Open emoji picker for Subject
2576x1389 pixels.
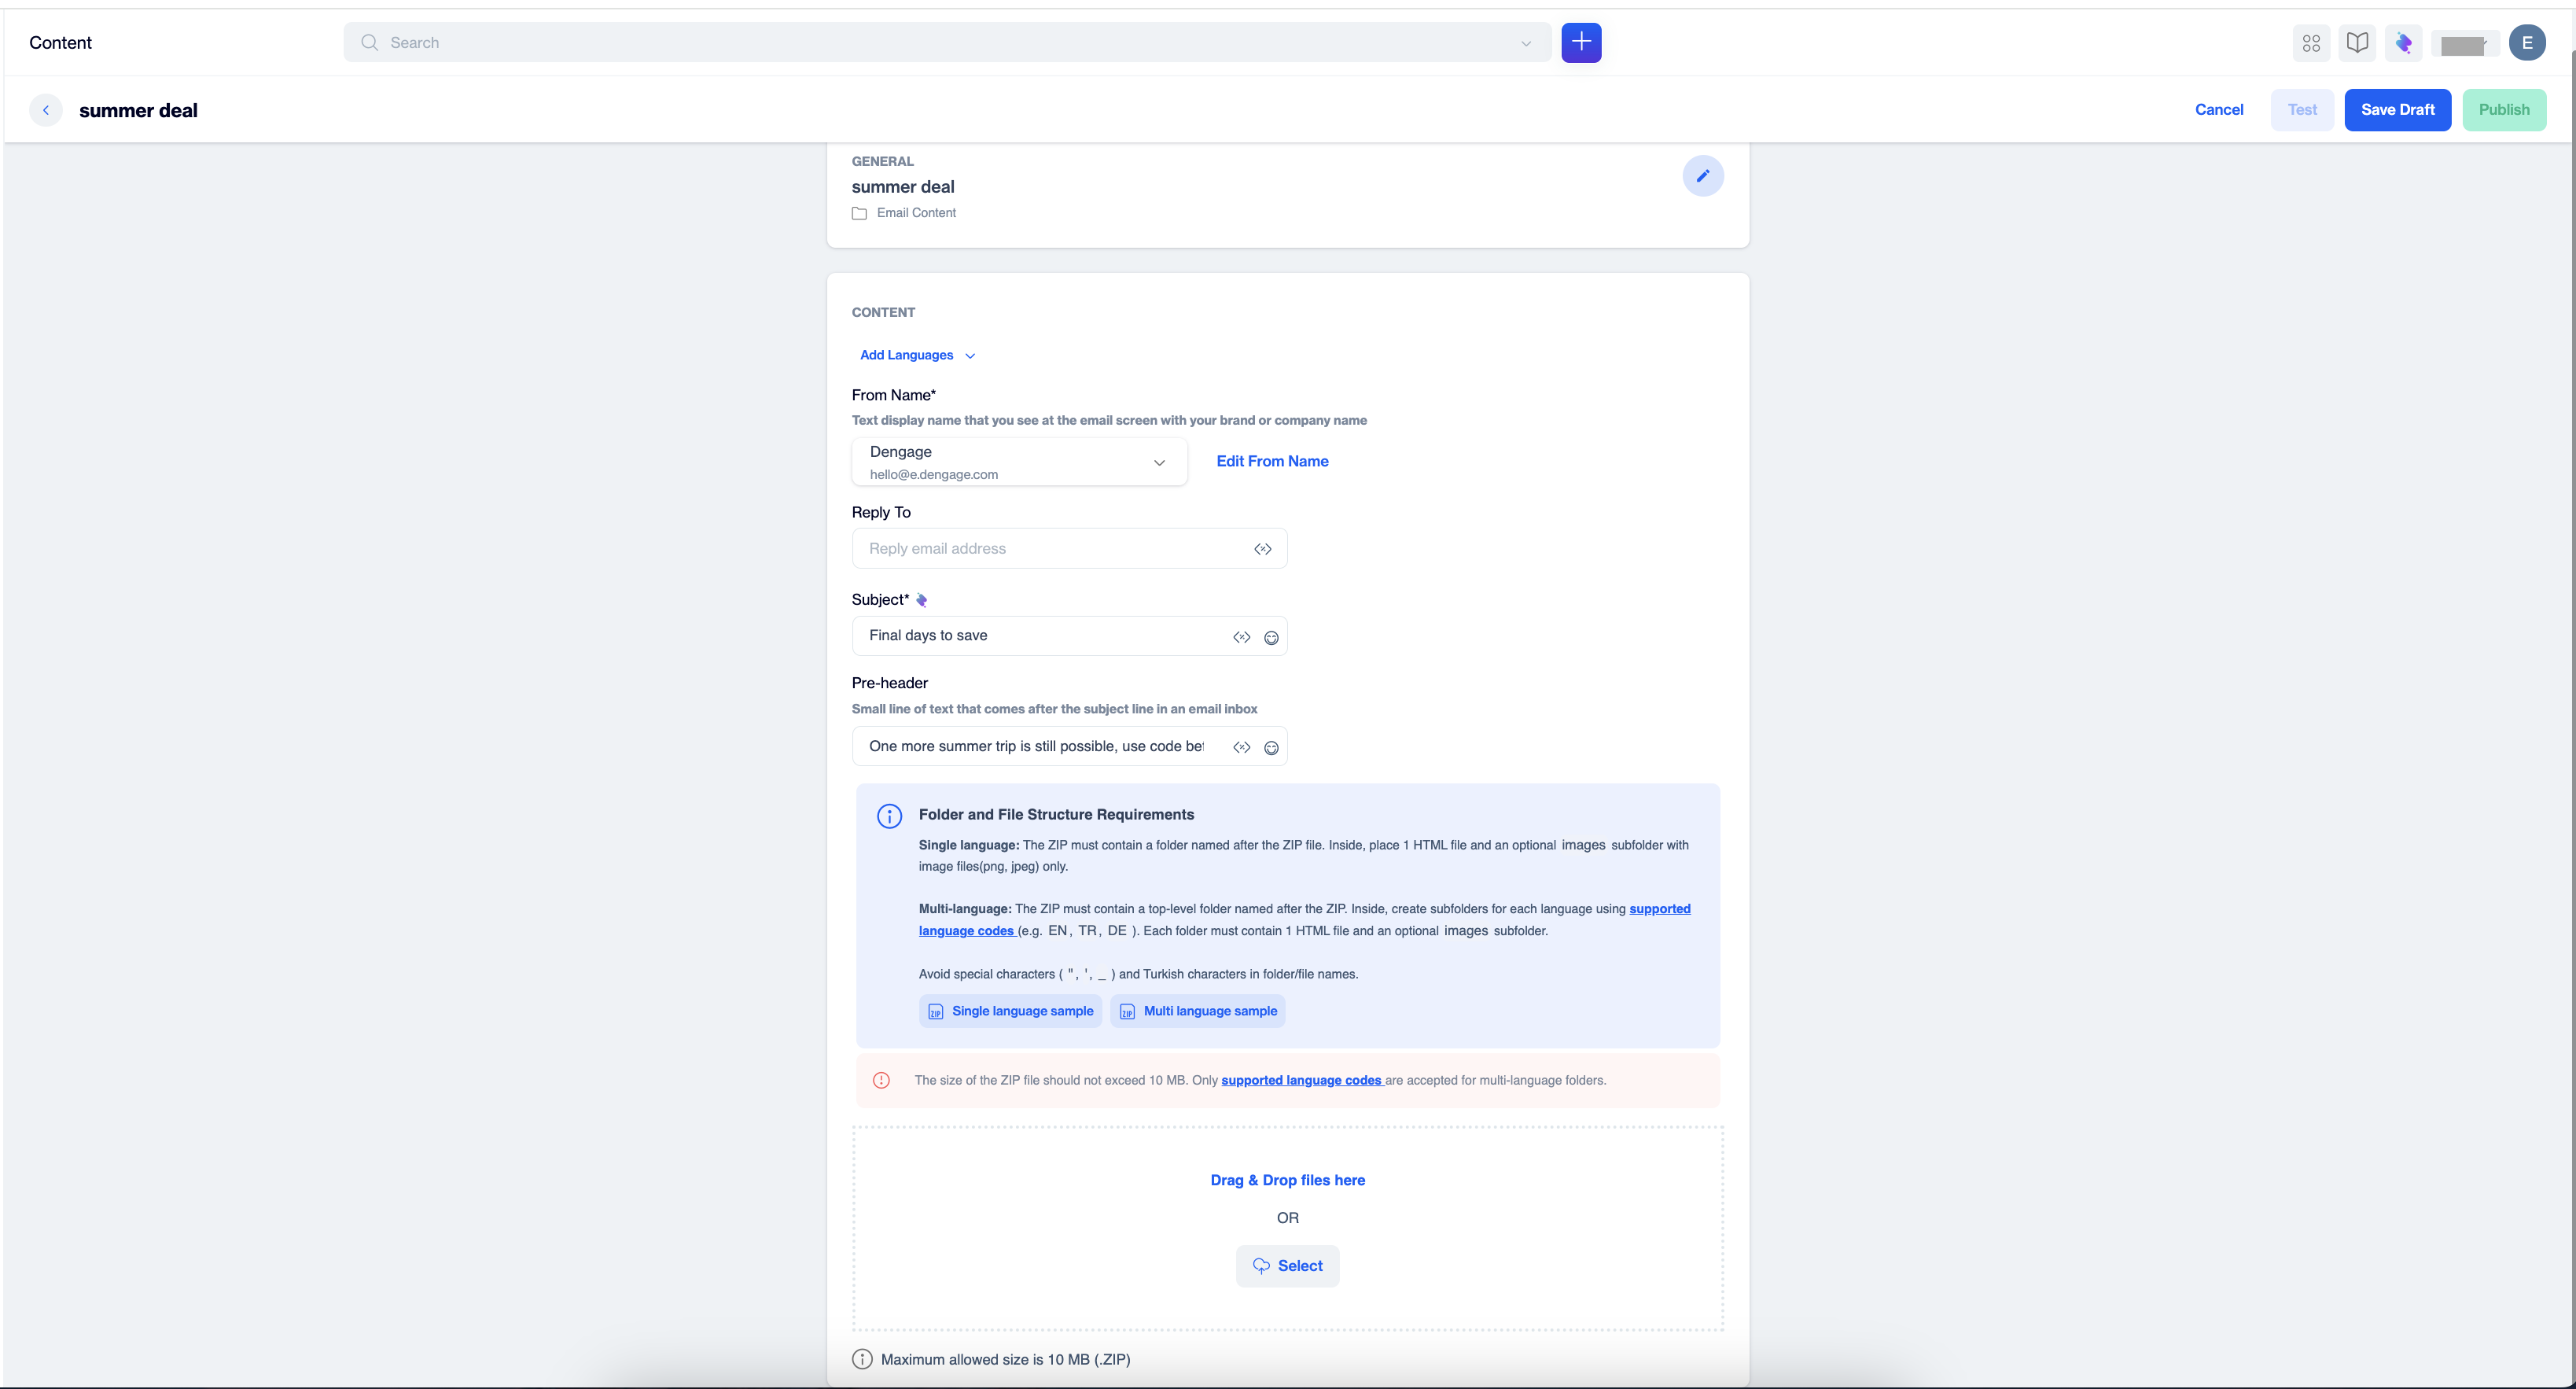tap(1271, 637)
